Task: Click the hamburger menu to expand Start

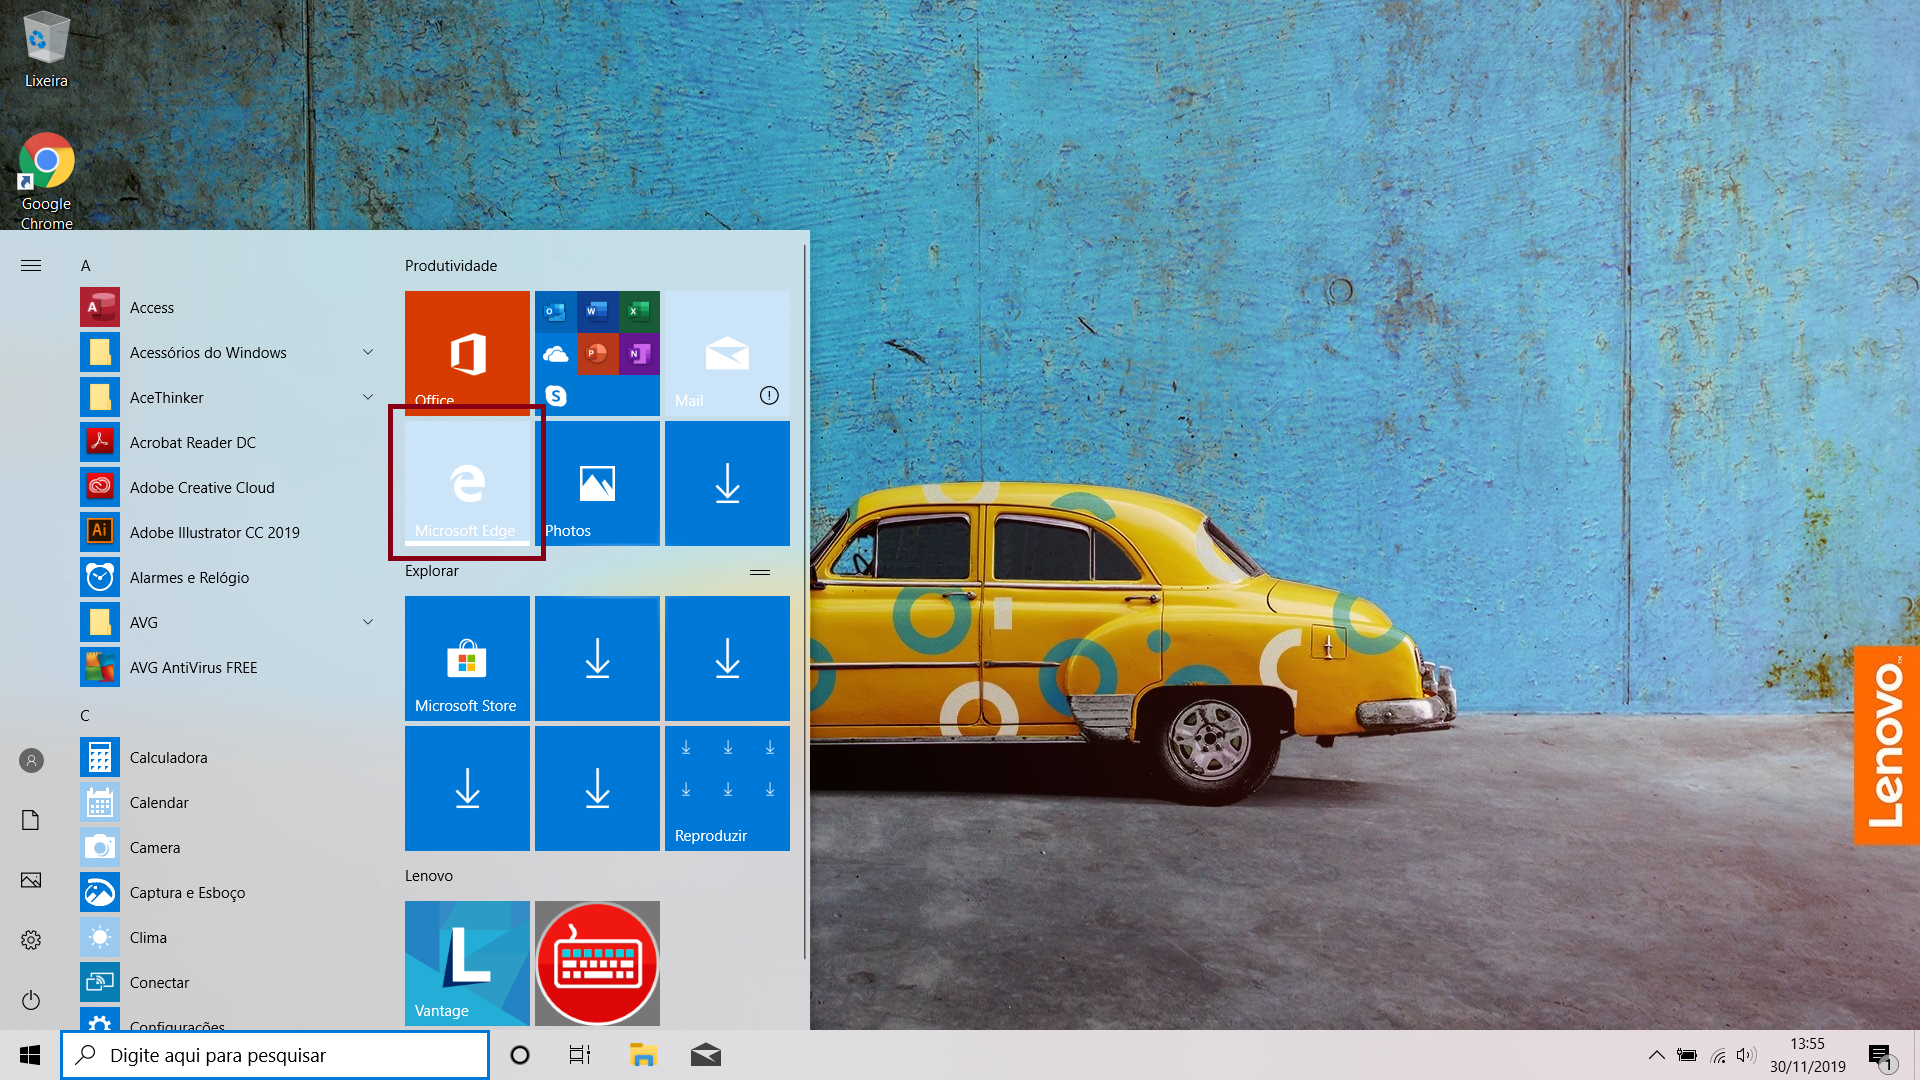Action: (31, 265)
